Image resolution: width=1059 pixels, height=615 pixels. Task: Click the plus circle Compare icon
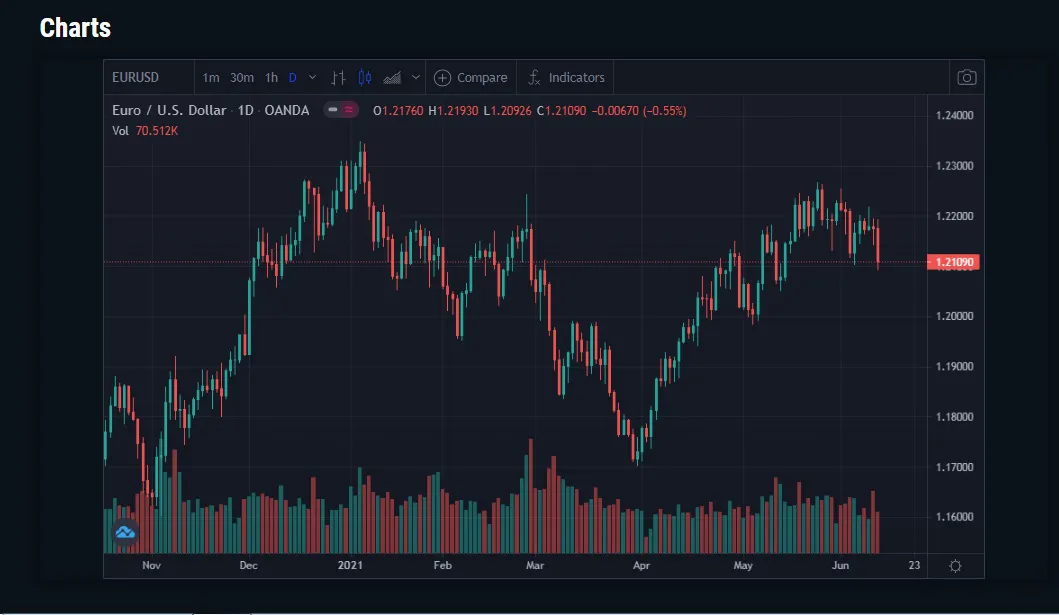442,78
